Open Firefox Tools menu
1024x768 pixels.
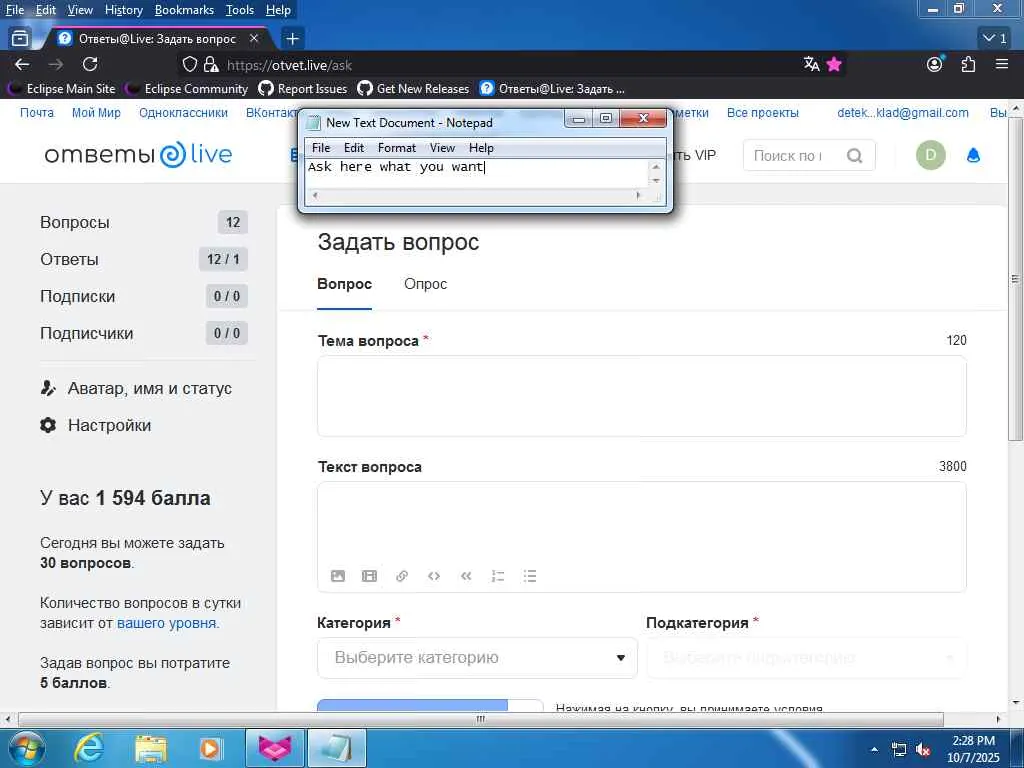pos(240,10)
